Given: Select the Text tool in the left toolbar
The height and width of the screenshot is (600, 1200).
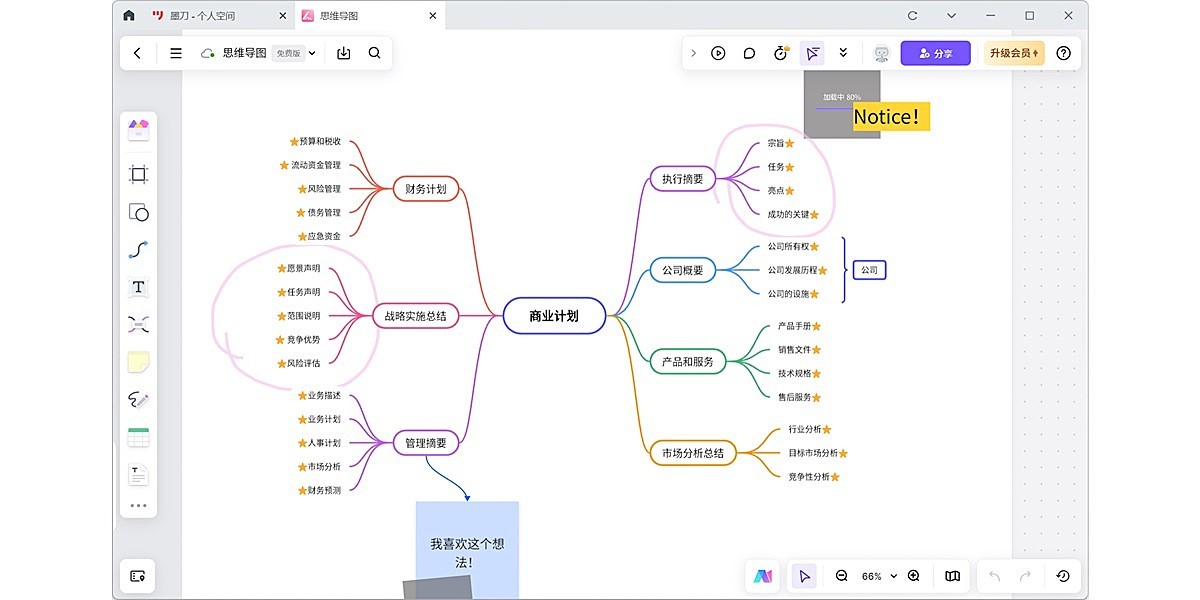Looking at the screenshot, I should tap(138, 287).
